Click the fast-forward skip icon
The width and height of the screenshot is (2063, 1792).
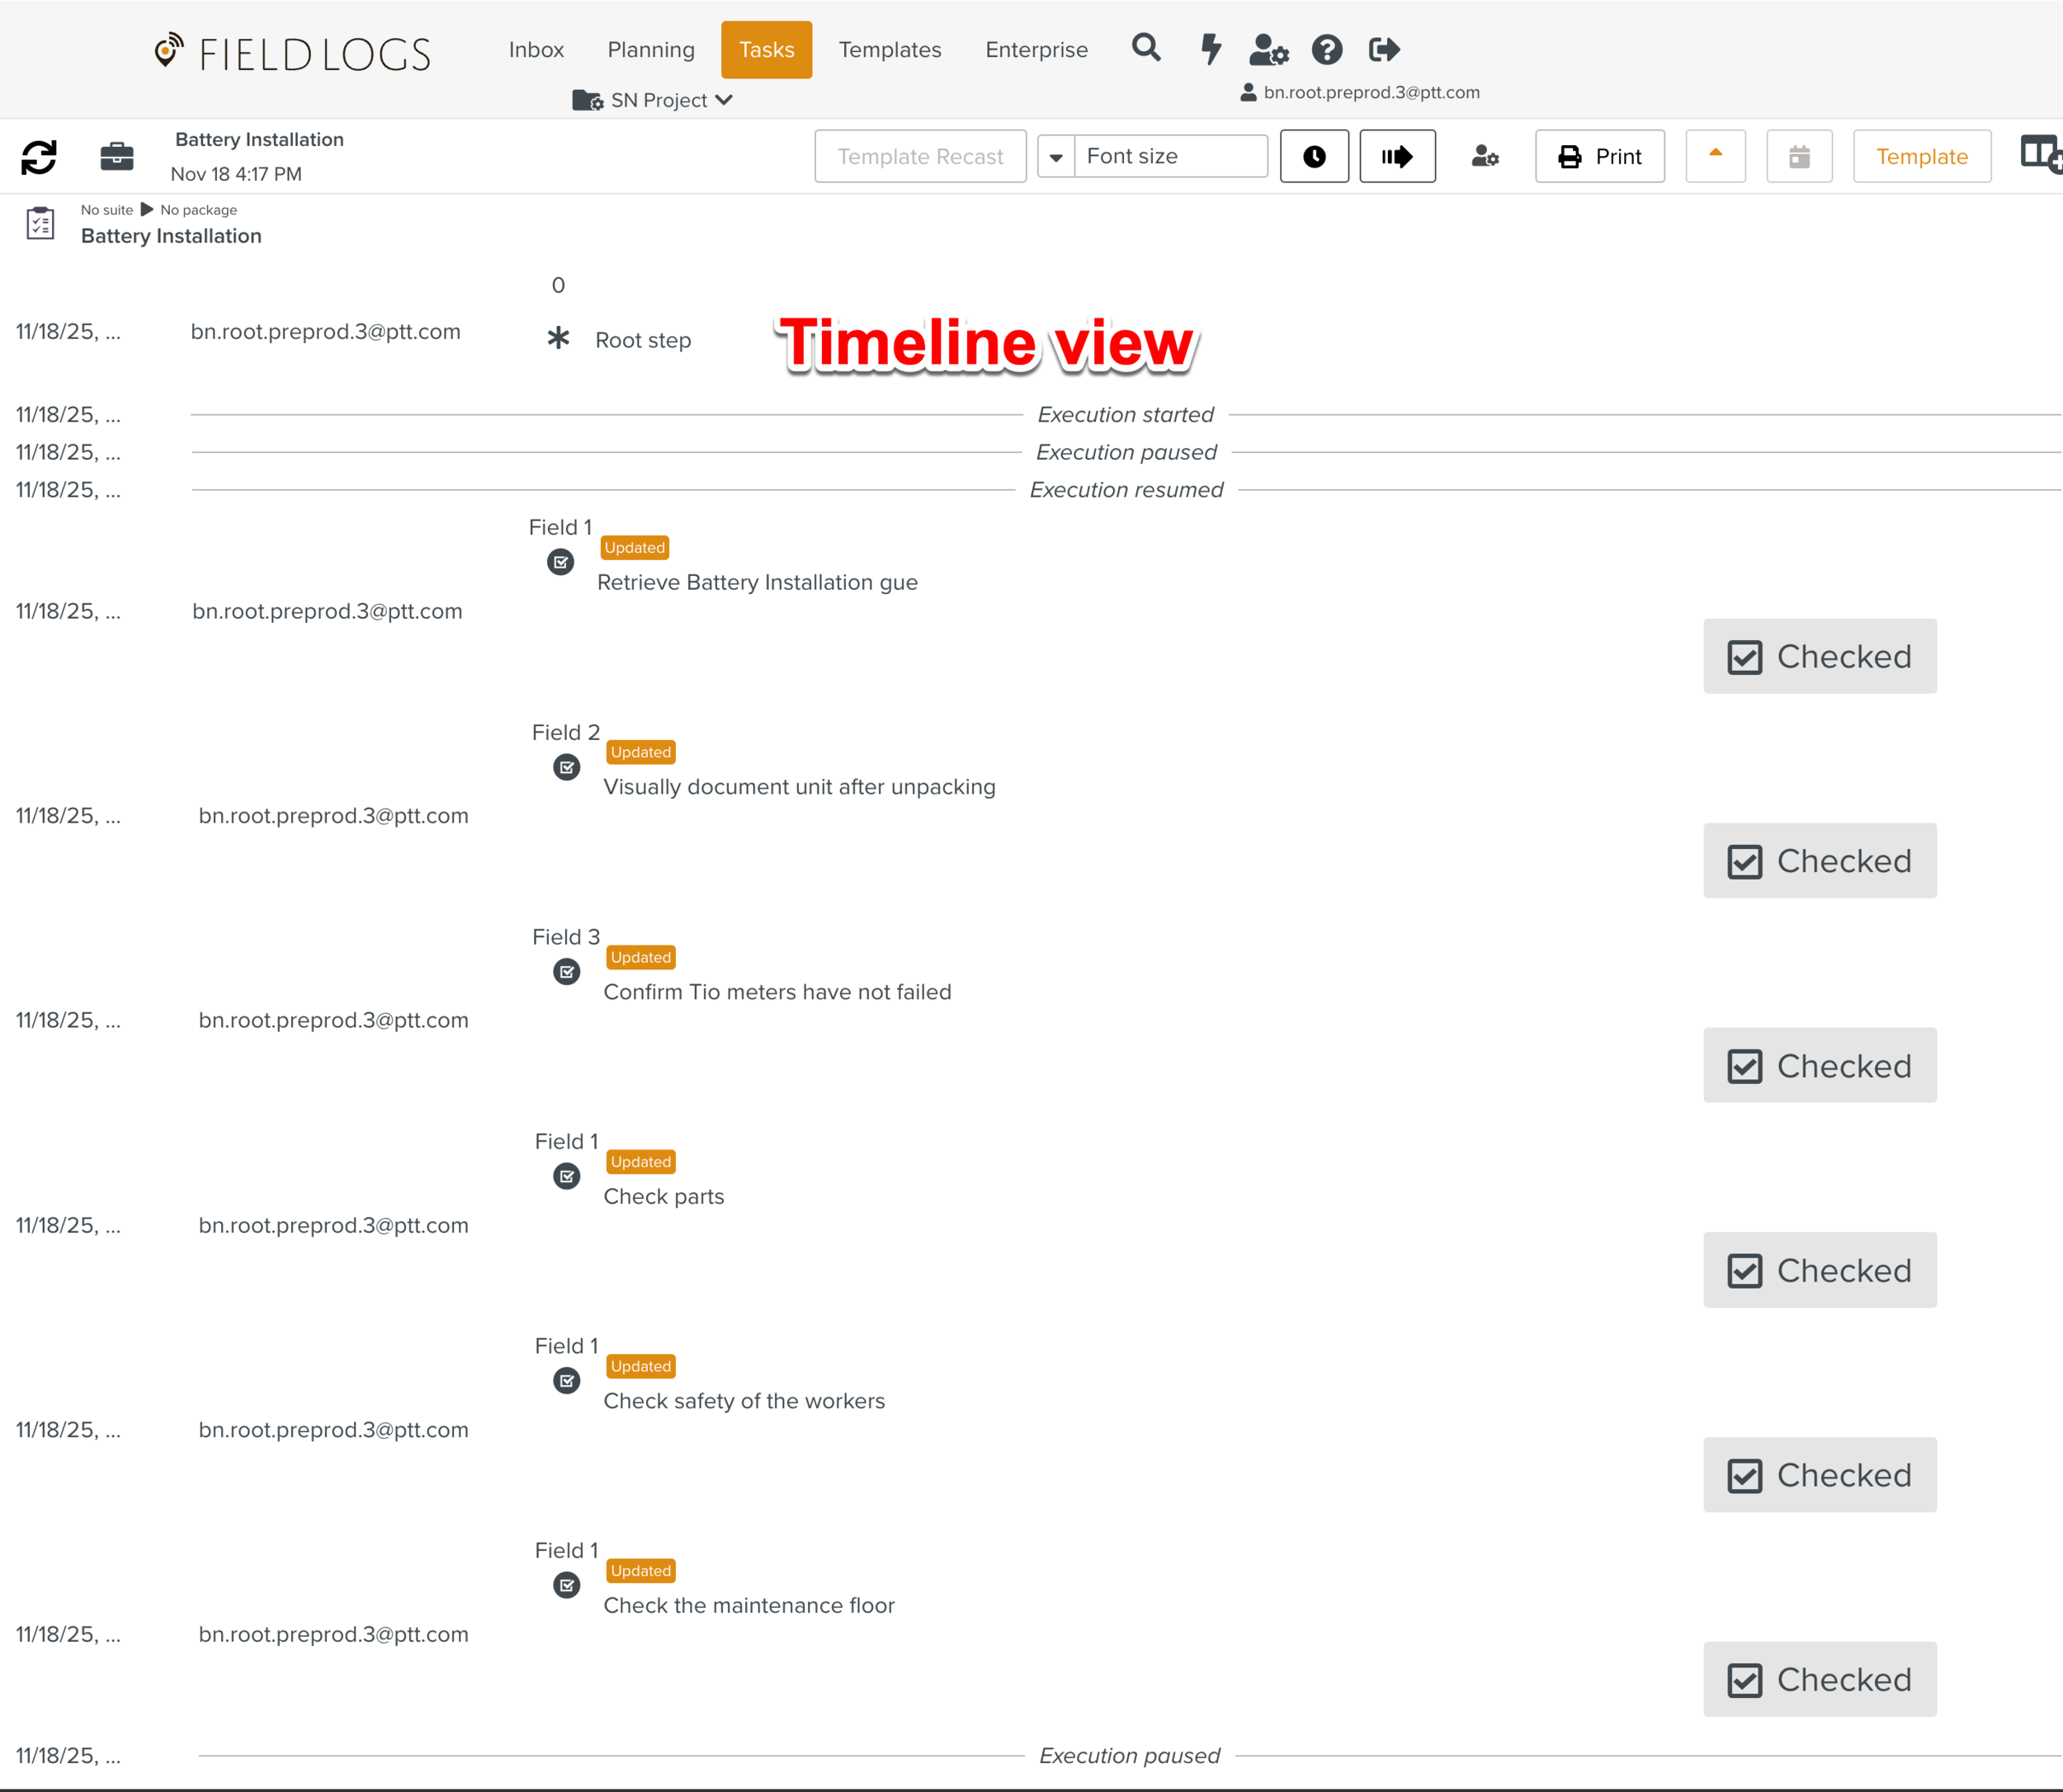click(1397, 156)
